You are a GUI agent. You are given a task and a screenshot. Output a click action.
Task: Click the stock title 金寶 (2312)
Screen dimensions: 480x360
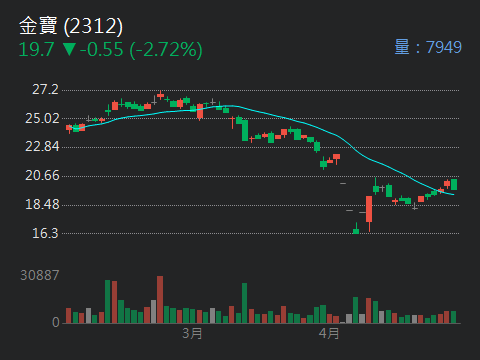(71, 26)
